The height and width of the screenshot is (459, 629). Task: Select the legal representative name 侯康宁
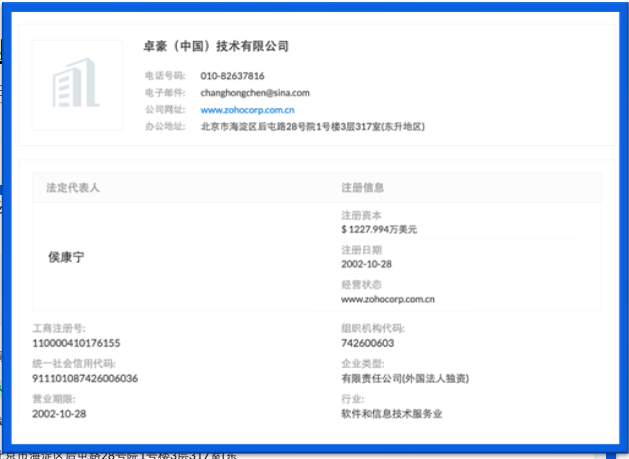(x=66, y=257)
